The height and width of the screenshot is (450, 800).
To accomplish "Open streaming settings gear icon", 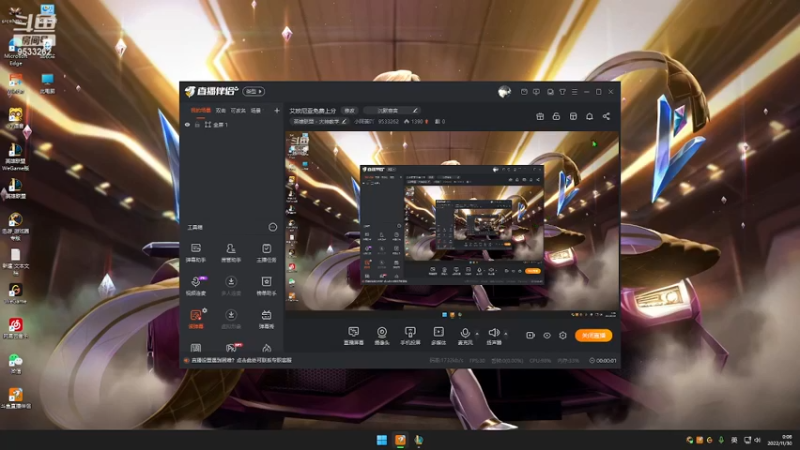I will point(563,336).
